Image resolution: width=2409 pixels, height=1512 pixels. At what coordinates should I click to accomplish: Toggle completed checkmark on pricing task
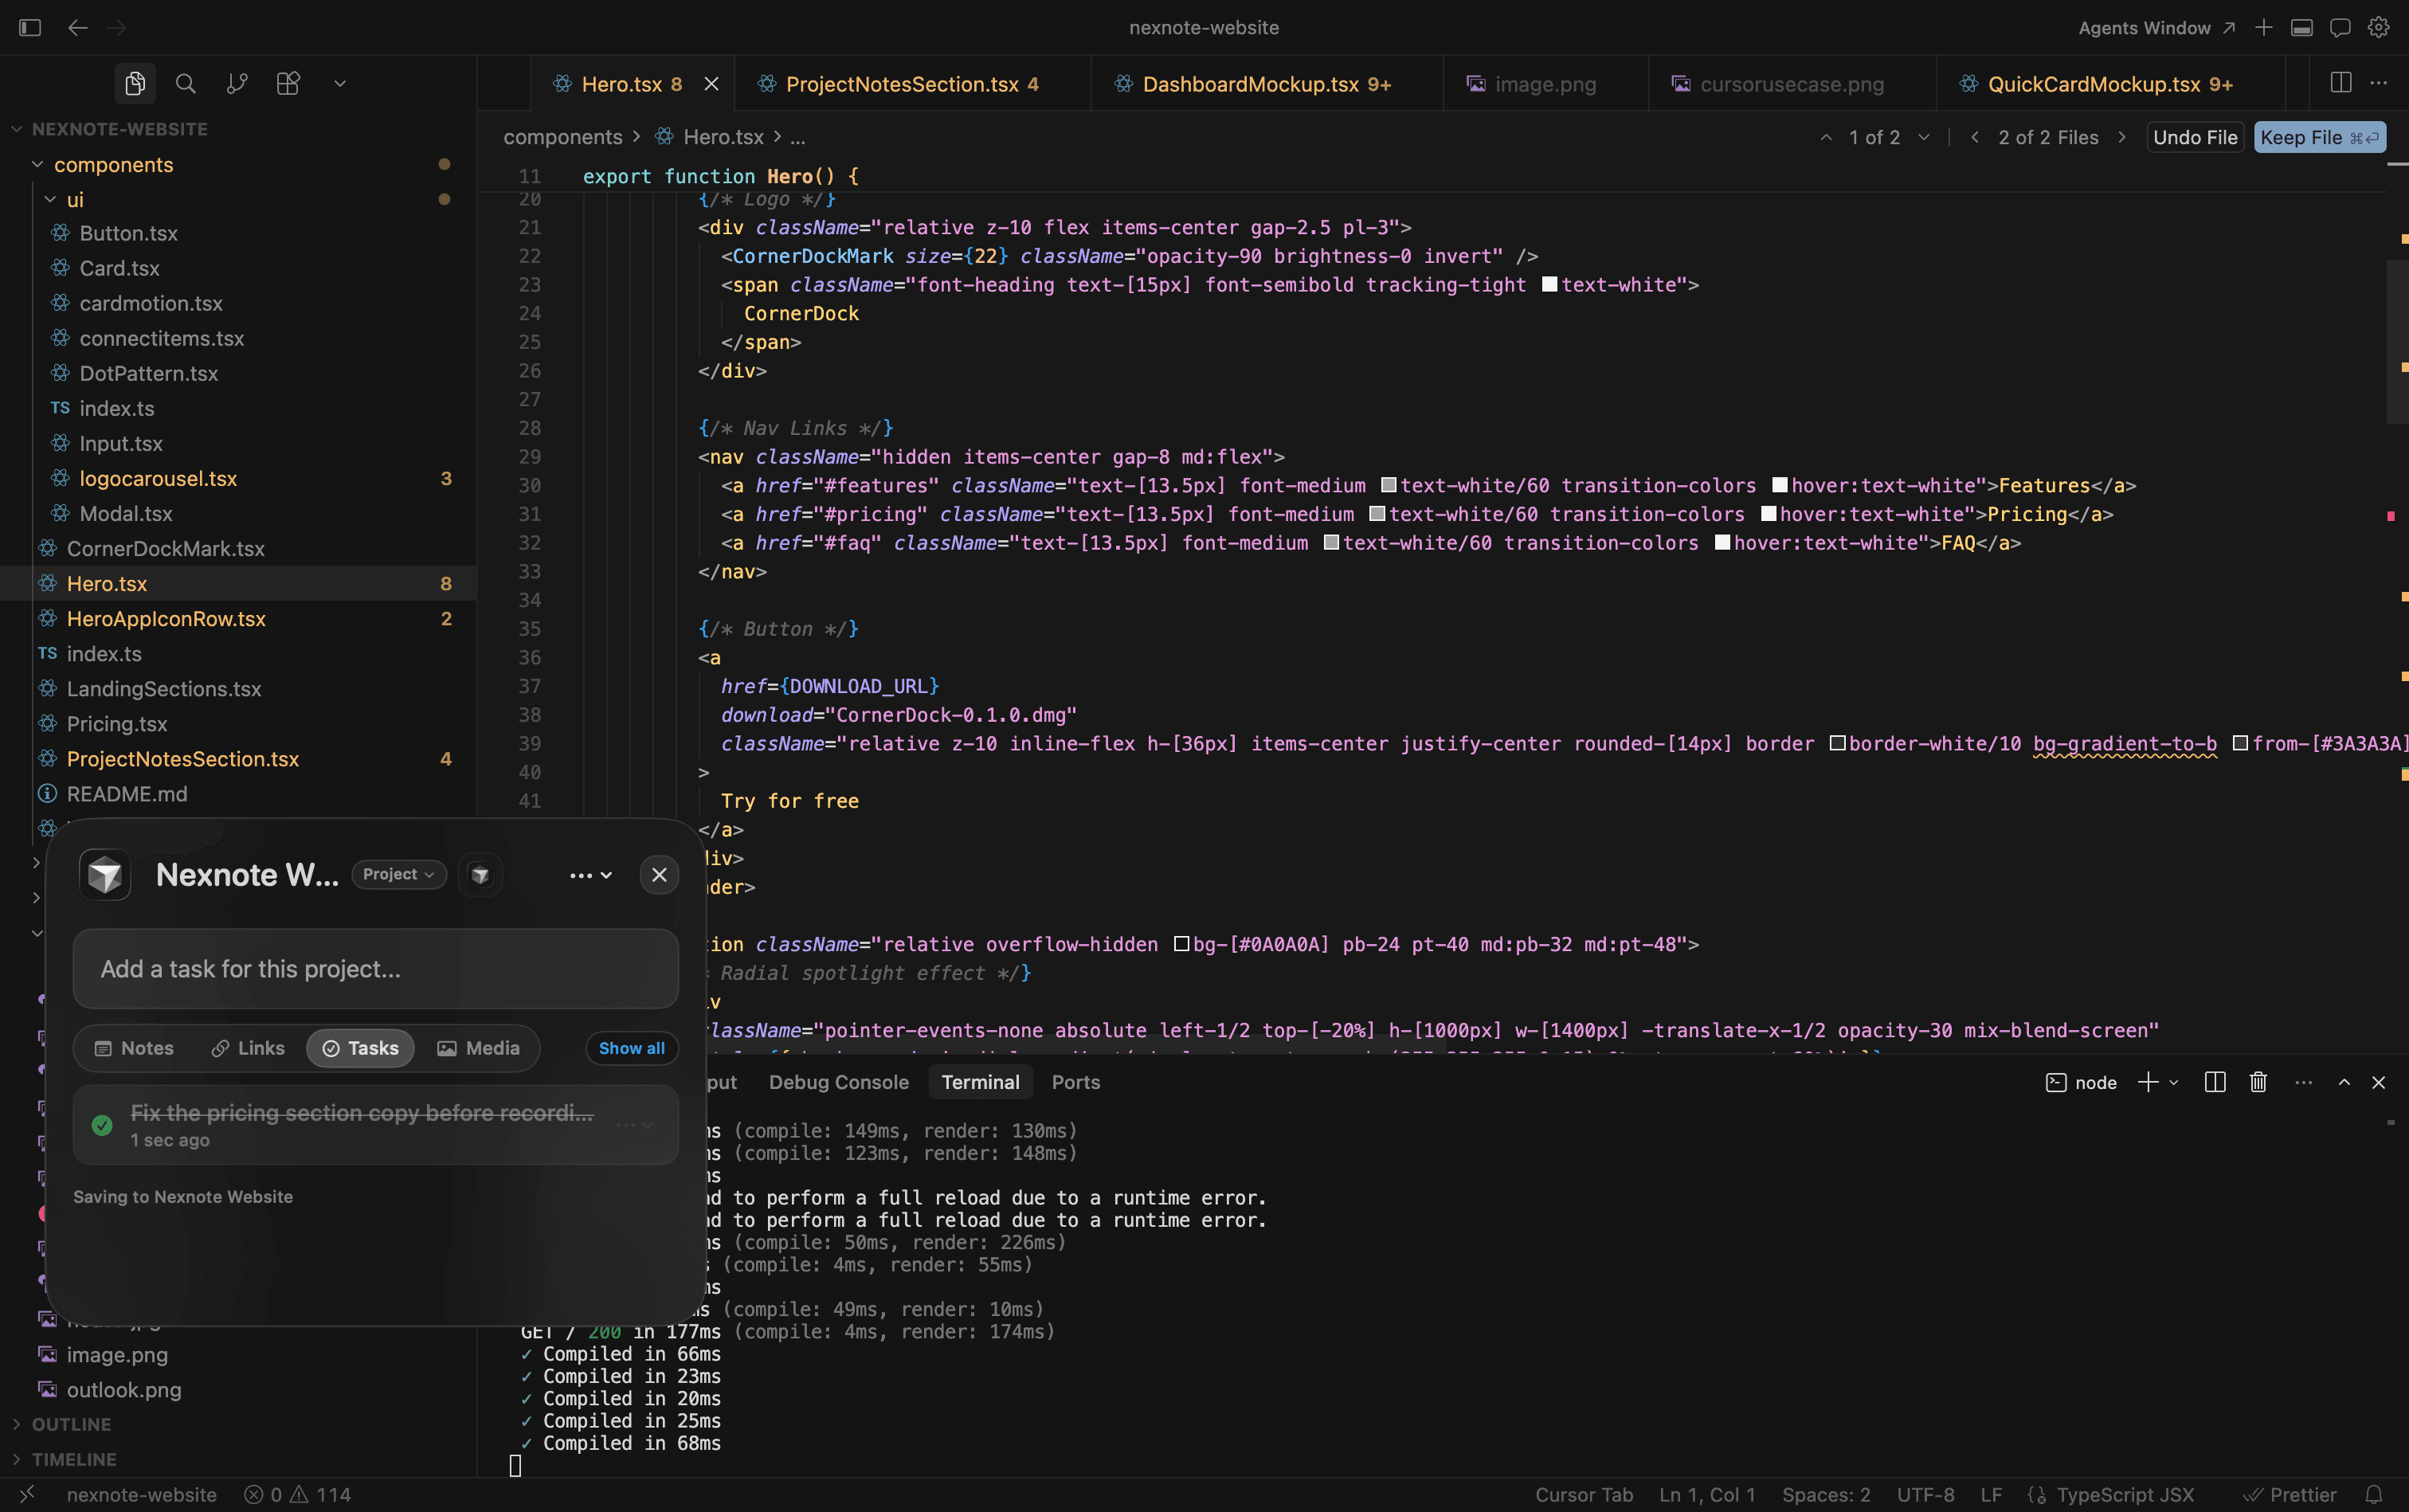tap(102, 1125)
